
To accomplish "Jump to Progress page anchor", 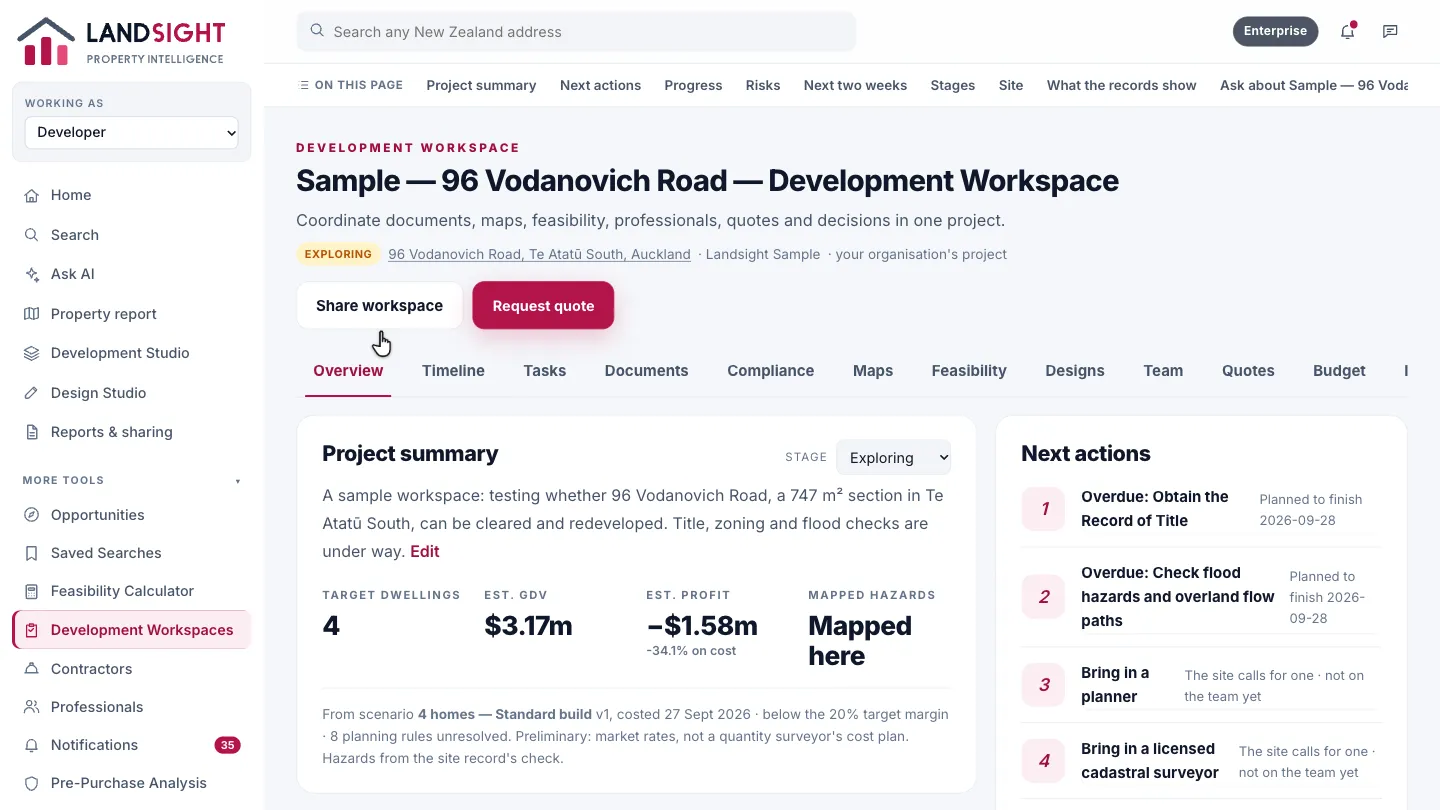I will (x=693, y=85).
